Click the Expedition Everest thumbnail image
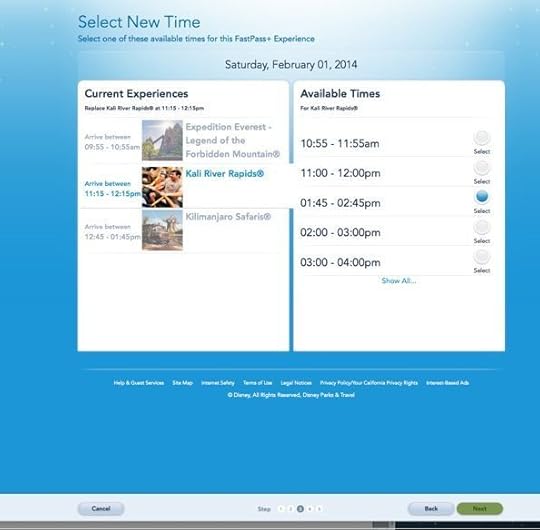This screenshot has height=530, width=540. 162,140
